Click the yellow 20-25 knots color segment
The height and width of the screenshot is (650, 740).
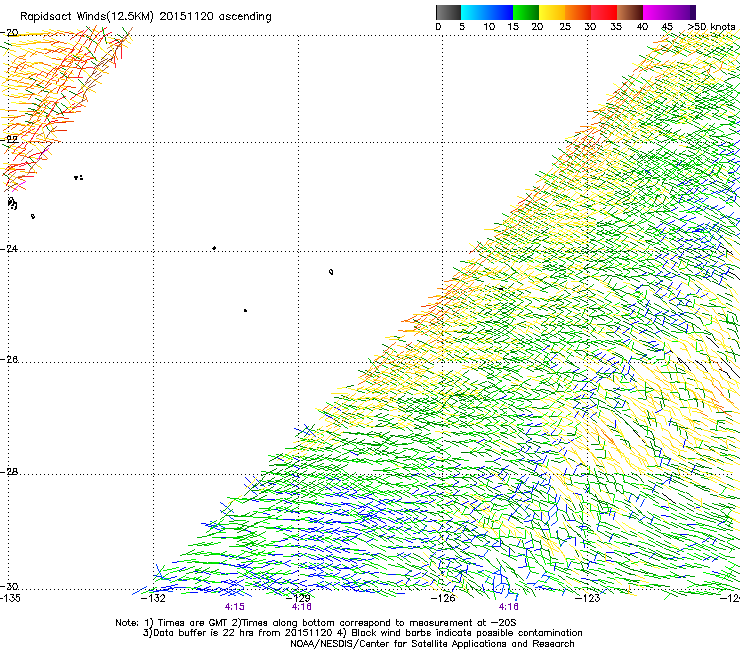[552, 12]
